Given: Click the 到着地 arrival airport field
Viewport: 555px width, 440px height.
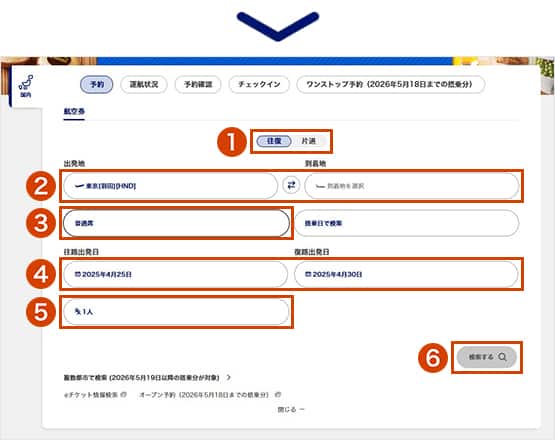Looking at the screenshot, I should [x=412, y=186].
